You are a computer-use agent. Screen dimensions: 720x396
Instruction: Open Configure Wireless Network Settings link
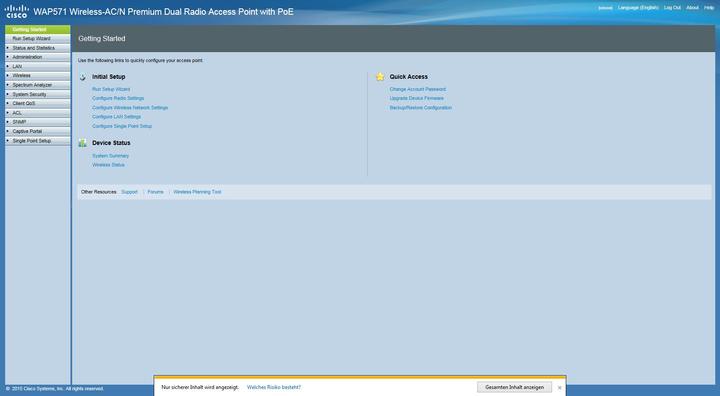(130, 107)
